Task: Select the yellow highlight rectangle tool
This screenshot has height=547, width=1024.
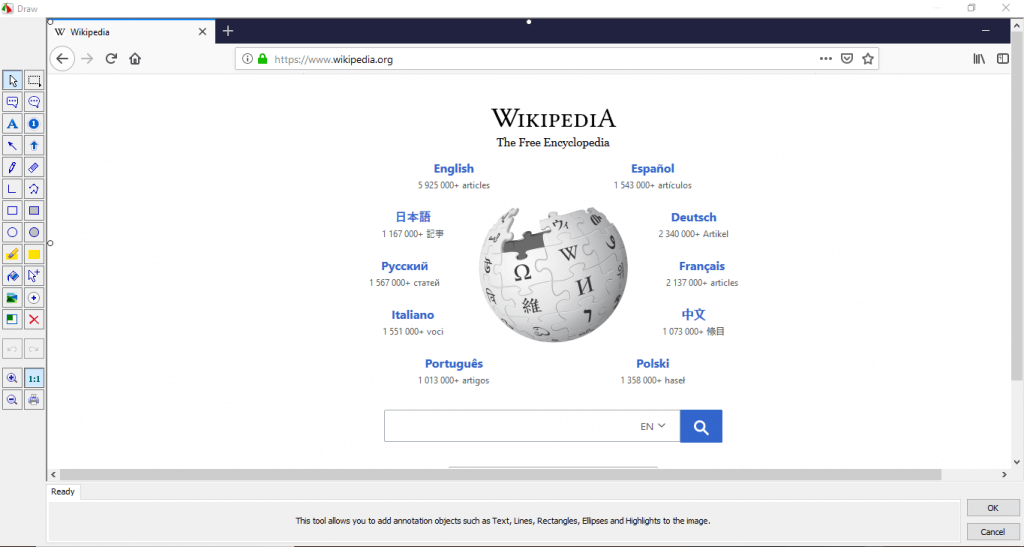Action: tap(34, 255)
